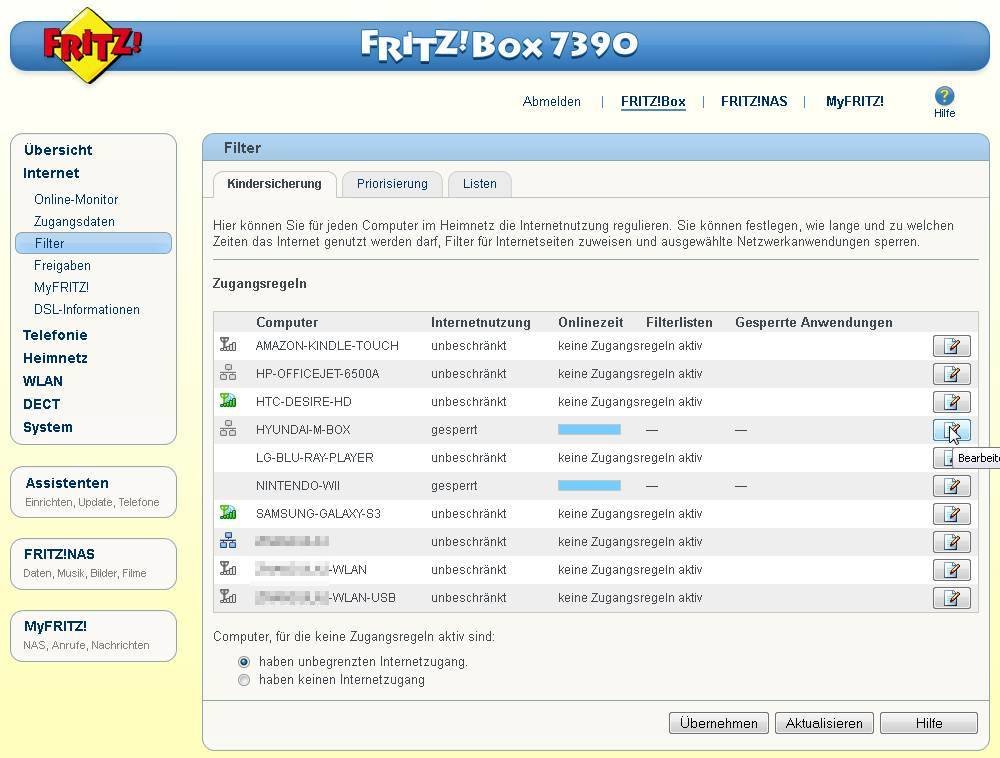Click NINTENDO-WII Onlinezeit blue bar

tap(589, 486)
